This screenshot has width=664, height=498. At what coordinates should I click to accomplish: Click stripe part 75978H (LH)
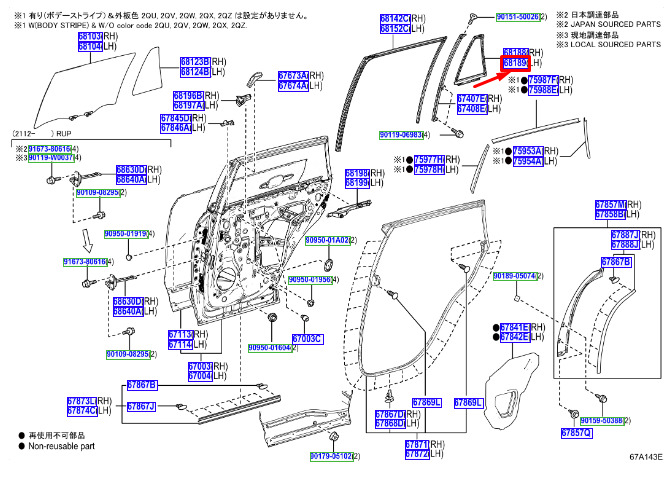[x=429, y=169]
